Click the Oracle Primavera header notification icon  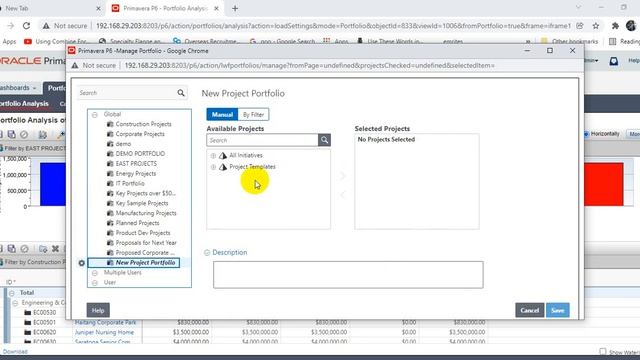click(x=613, y=61)
